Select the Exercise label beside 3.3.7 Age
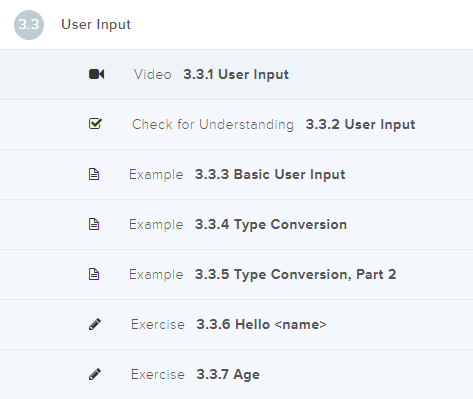 tap(158, 374)
